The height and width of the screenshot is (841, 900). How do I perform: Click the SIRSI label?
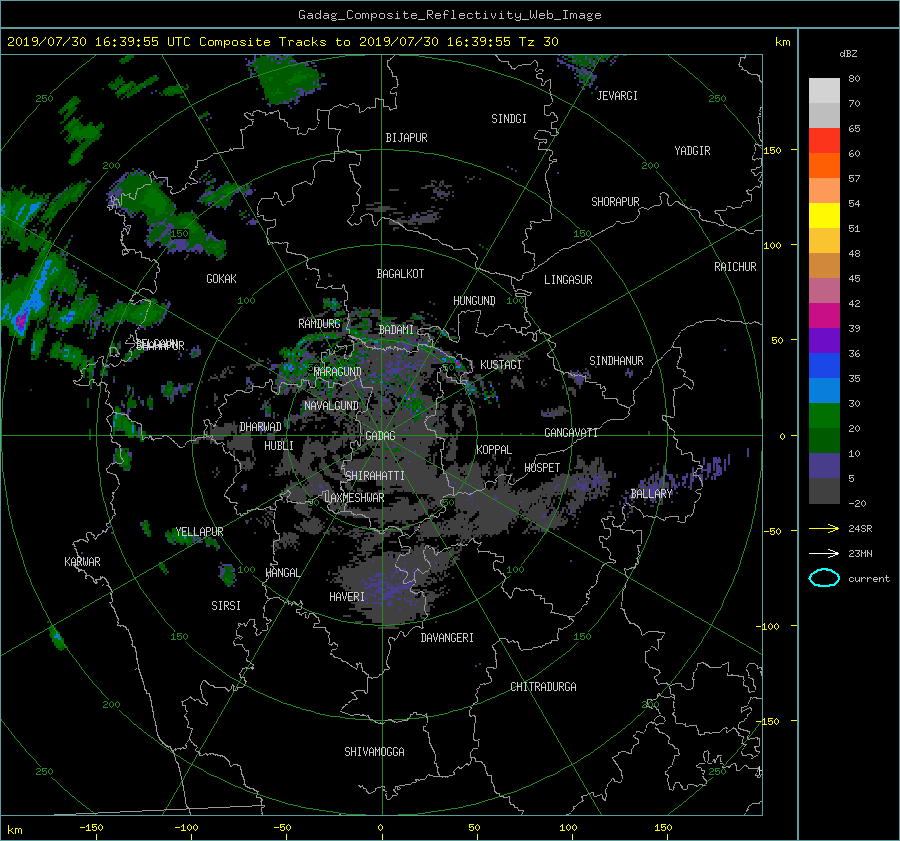click(x=226, y=606)
